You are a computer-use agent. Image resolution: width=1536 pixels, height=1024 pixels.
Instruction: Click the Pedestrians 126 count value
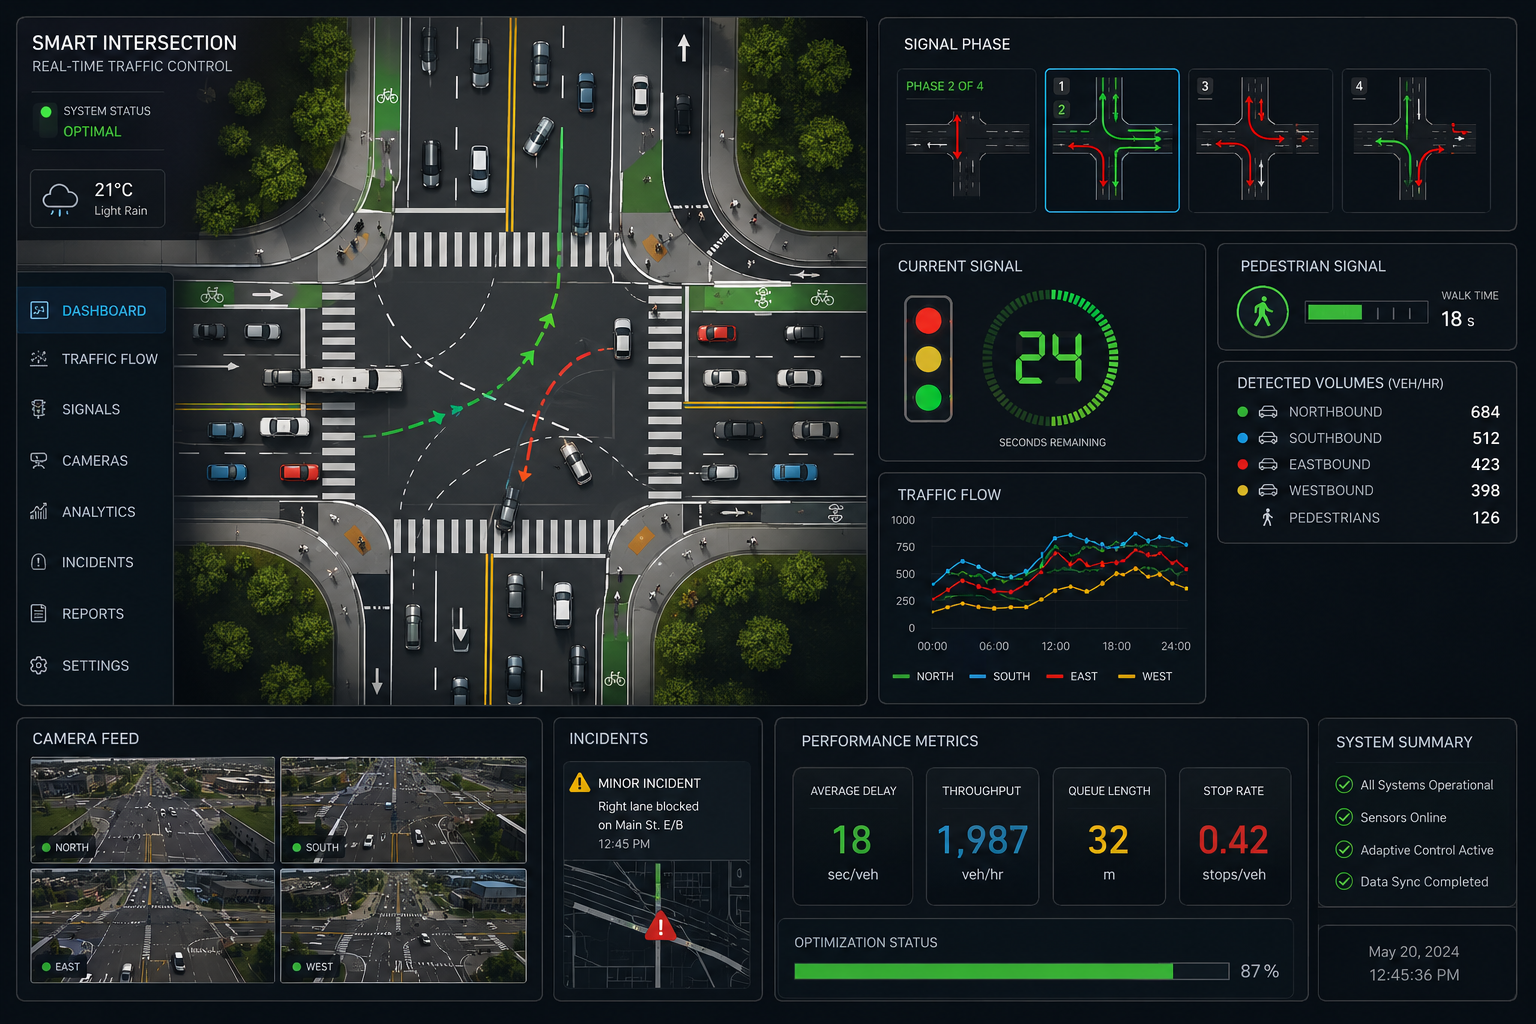coord(1486,517)
